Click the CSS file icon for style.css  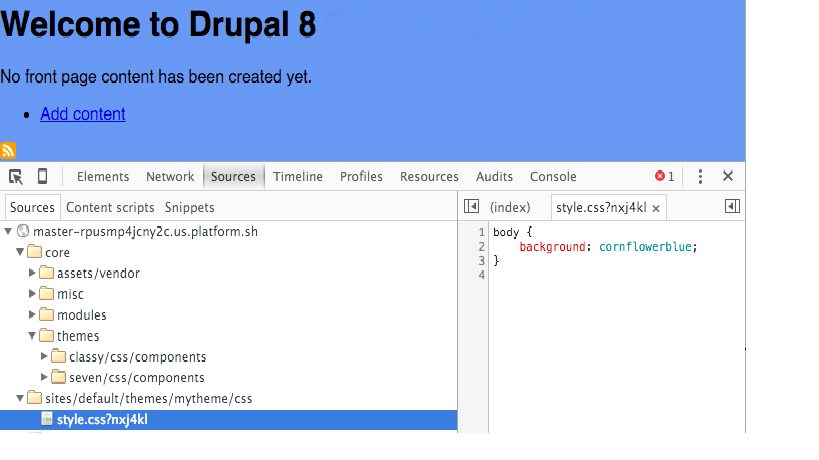(x=47, y=419)
